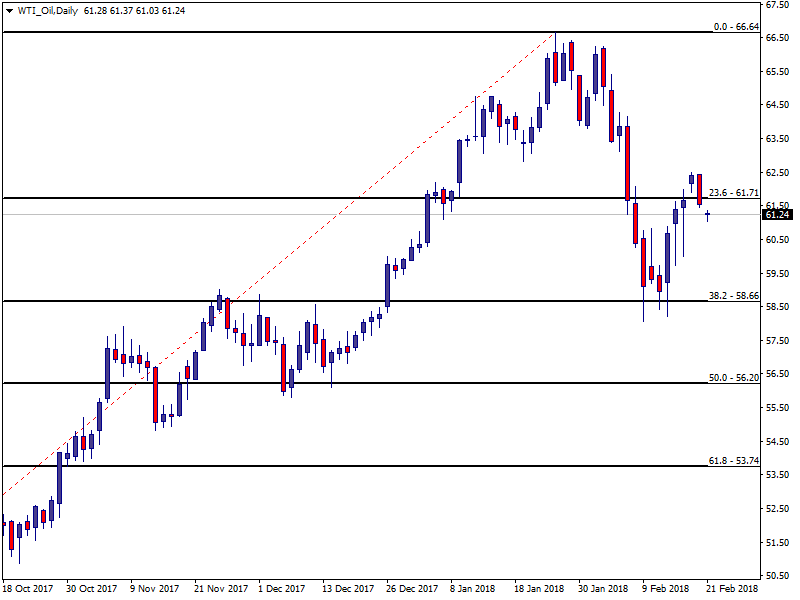Click the 18 Jan 2018 date label

point(540,590)
